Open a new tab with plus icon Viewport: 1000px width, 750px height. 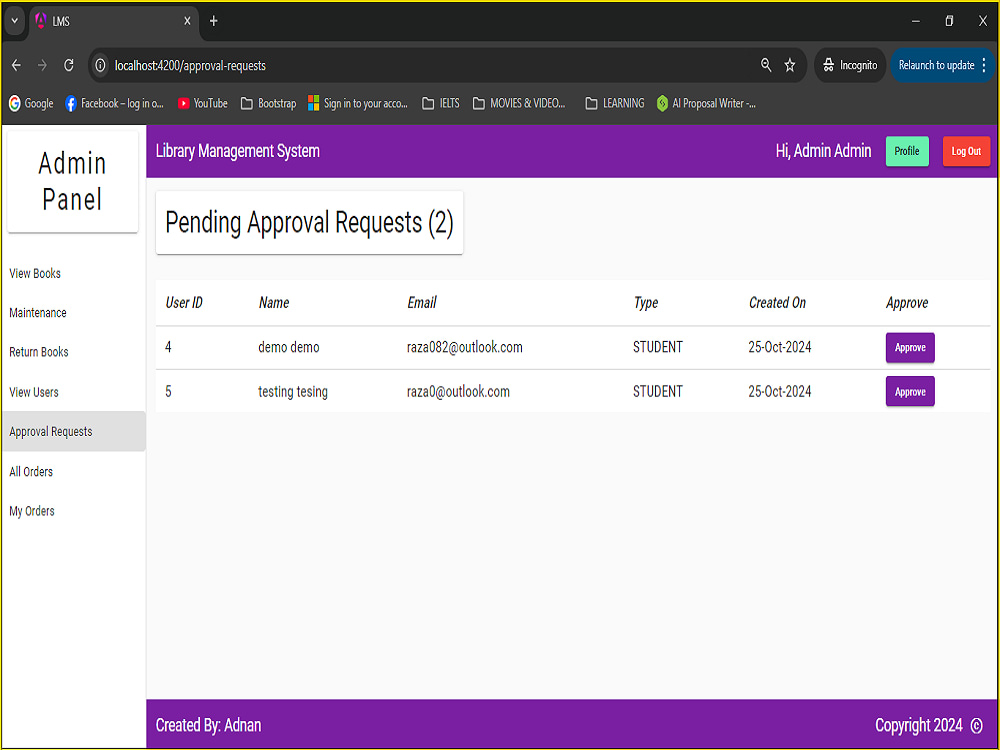point(214,21)
